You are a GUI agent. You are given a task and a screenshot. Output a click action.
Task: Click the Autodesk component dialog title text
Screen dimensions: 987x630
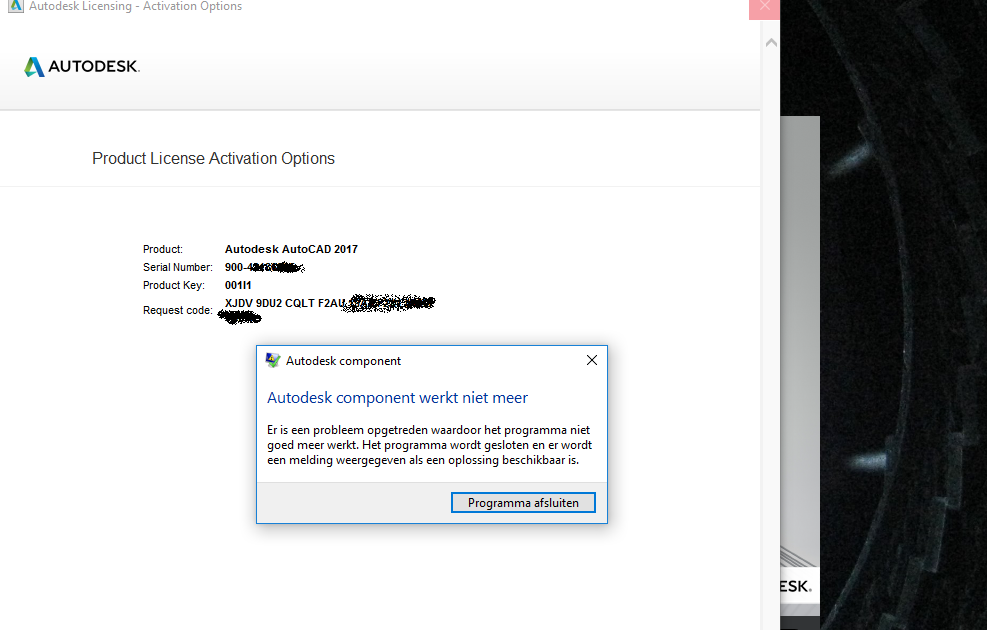pyautogui.click(x=343, y=361)
